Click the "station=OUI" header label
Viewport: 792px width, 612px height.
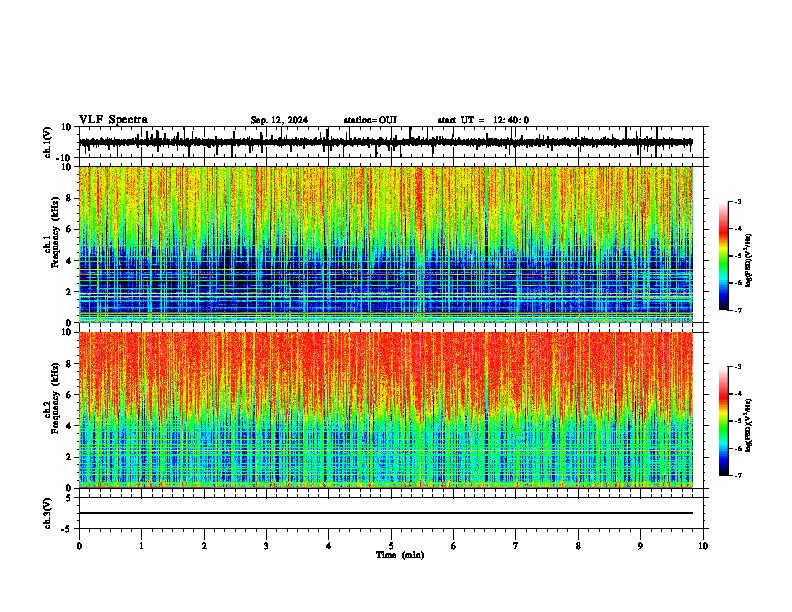(x=370, y=120)
